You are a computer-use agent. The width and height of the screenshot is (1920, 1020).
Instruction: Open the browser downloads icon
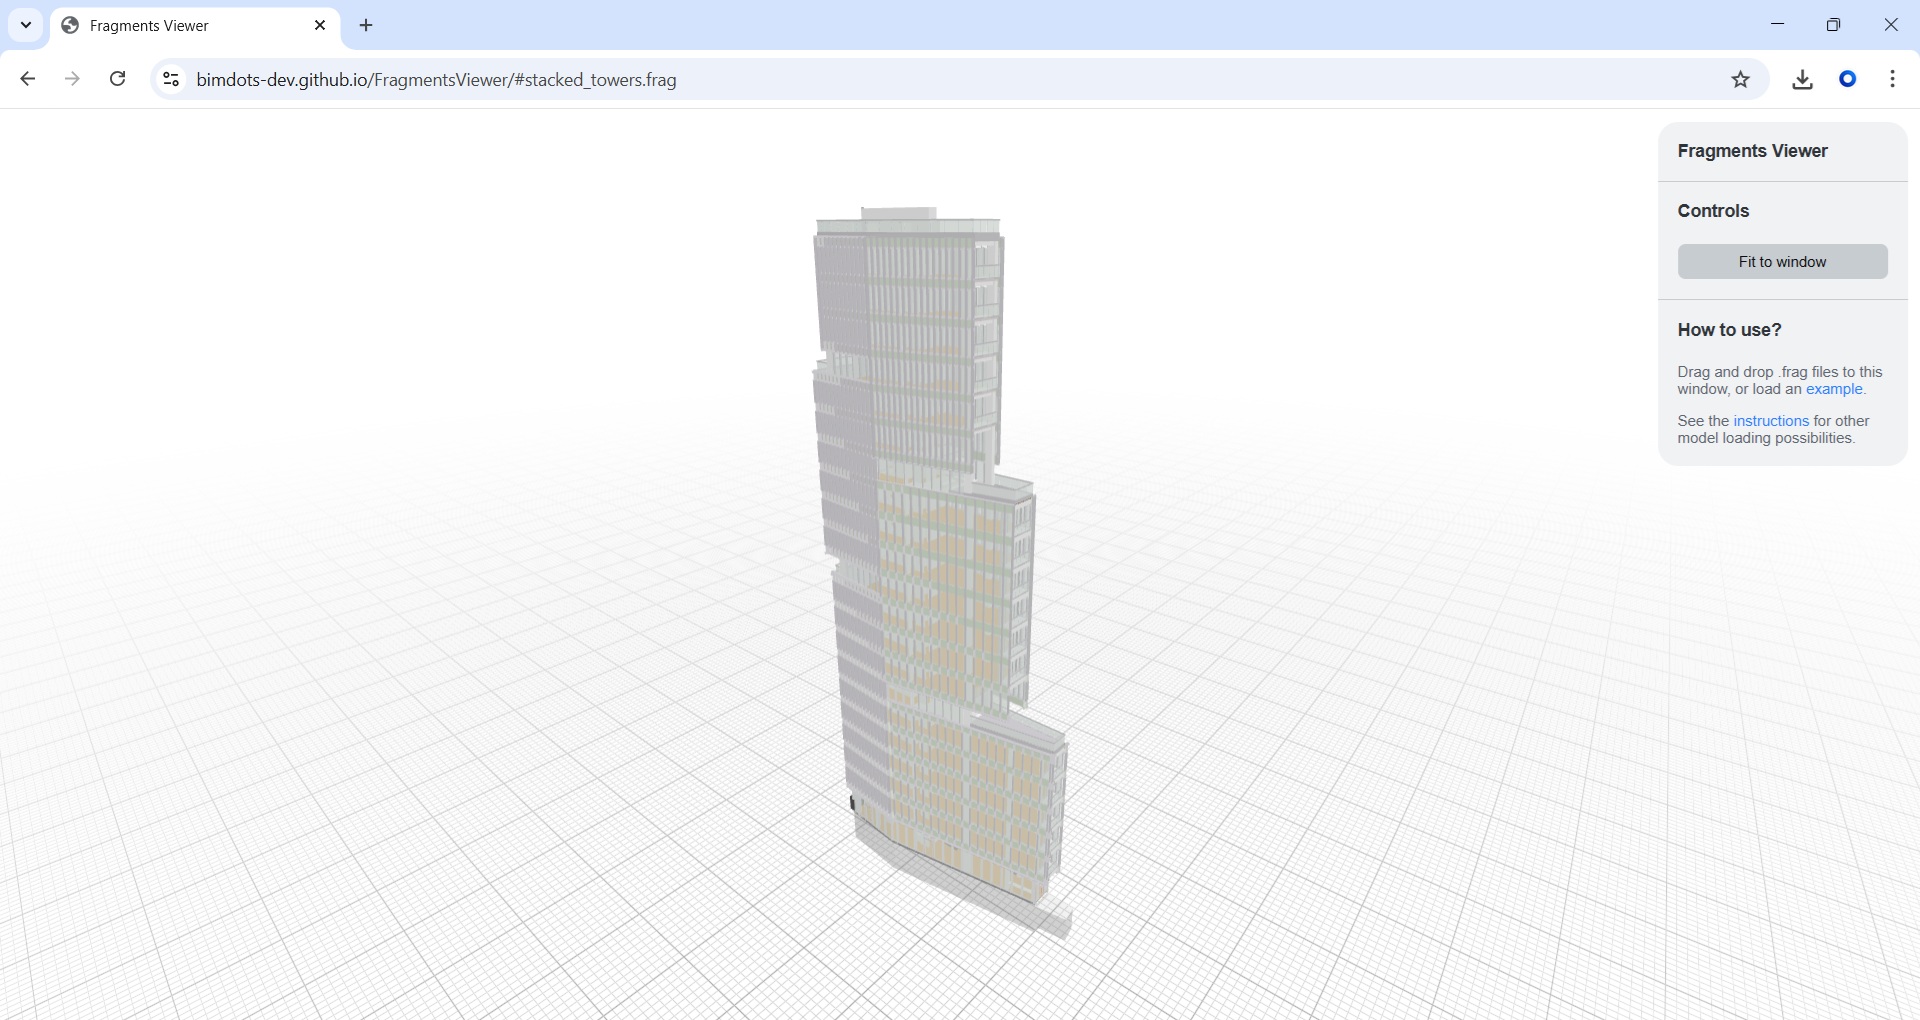point(1802,80)
